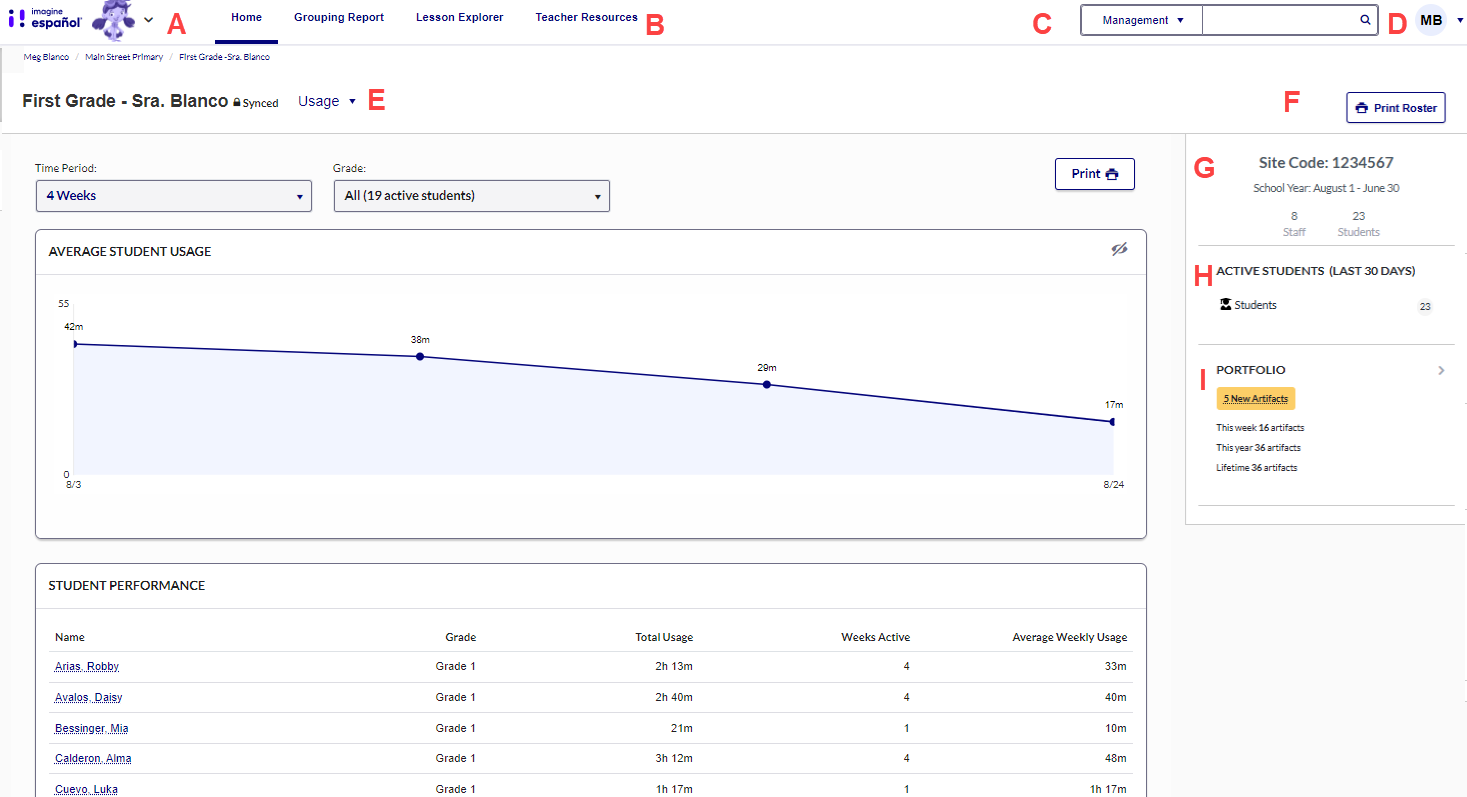Switch to the Grouping Report tab

(x=339, y=18)
